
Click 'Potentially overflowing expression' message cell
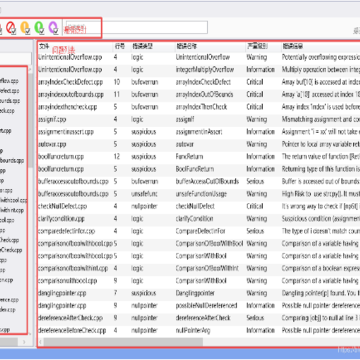(x=321, y=57)
